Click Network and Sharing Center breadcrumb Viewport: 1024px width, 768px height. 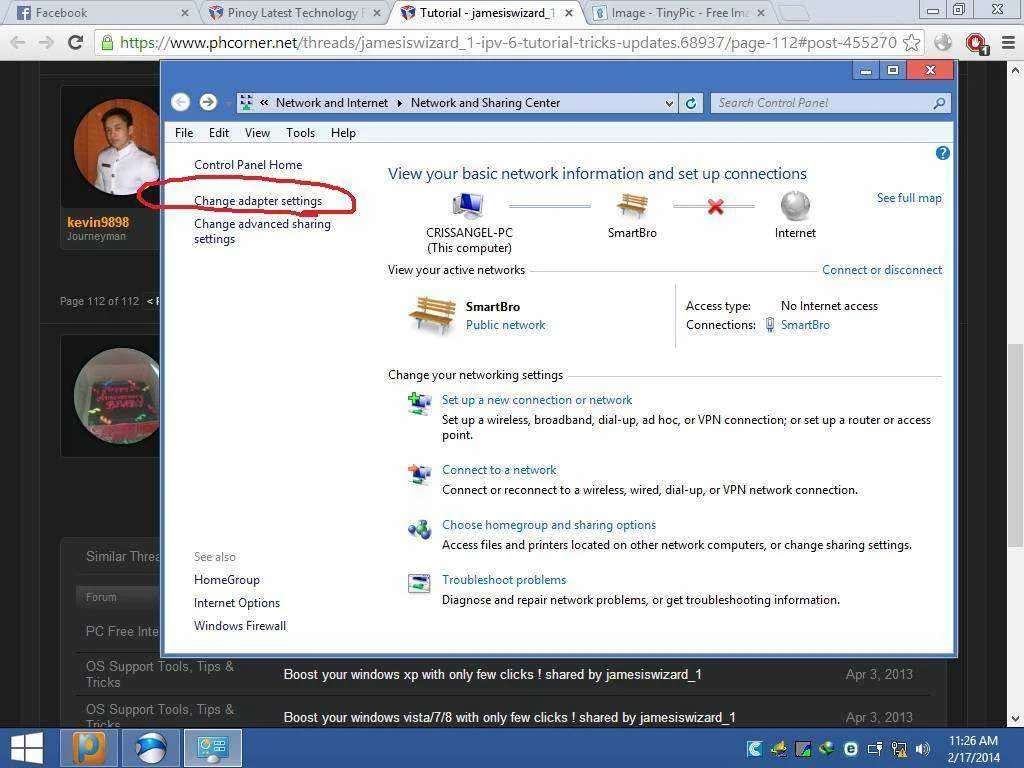click(485, 103)
